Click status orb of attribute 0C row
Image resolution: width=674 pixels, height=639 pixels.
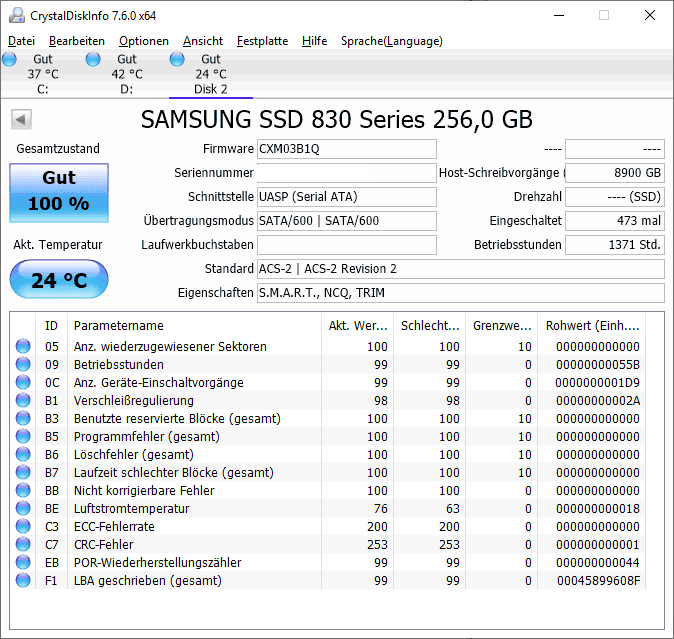23,382
